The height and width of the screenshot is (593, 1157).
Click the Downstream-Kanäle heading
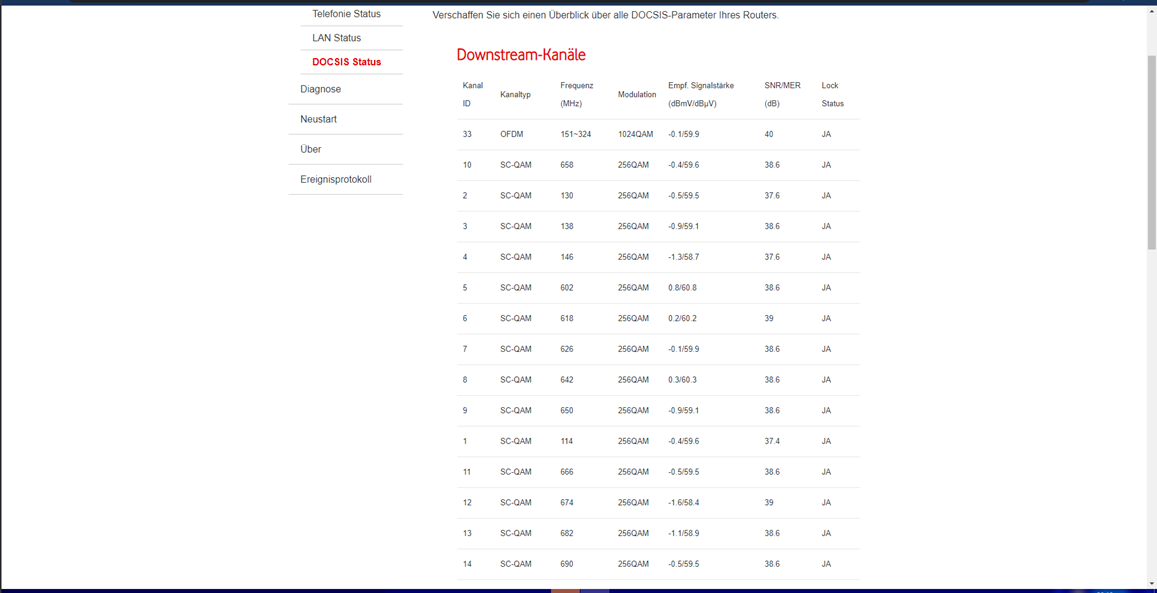coord(521,55)
